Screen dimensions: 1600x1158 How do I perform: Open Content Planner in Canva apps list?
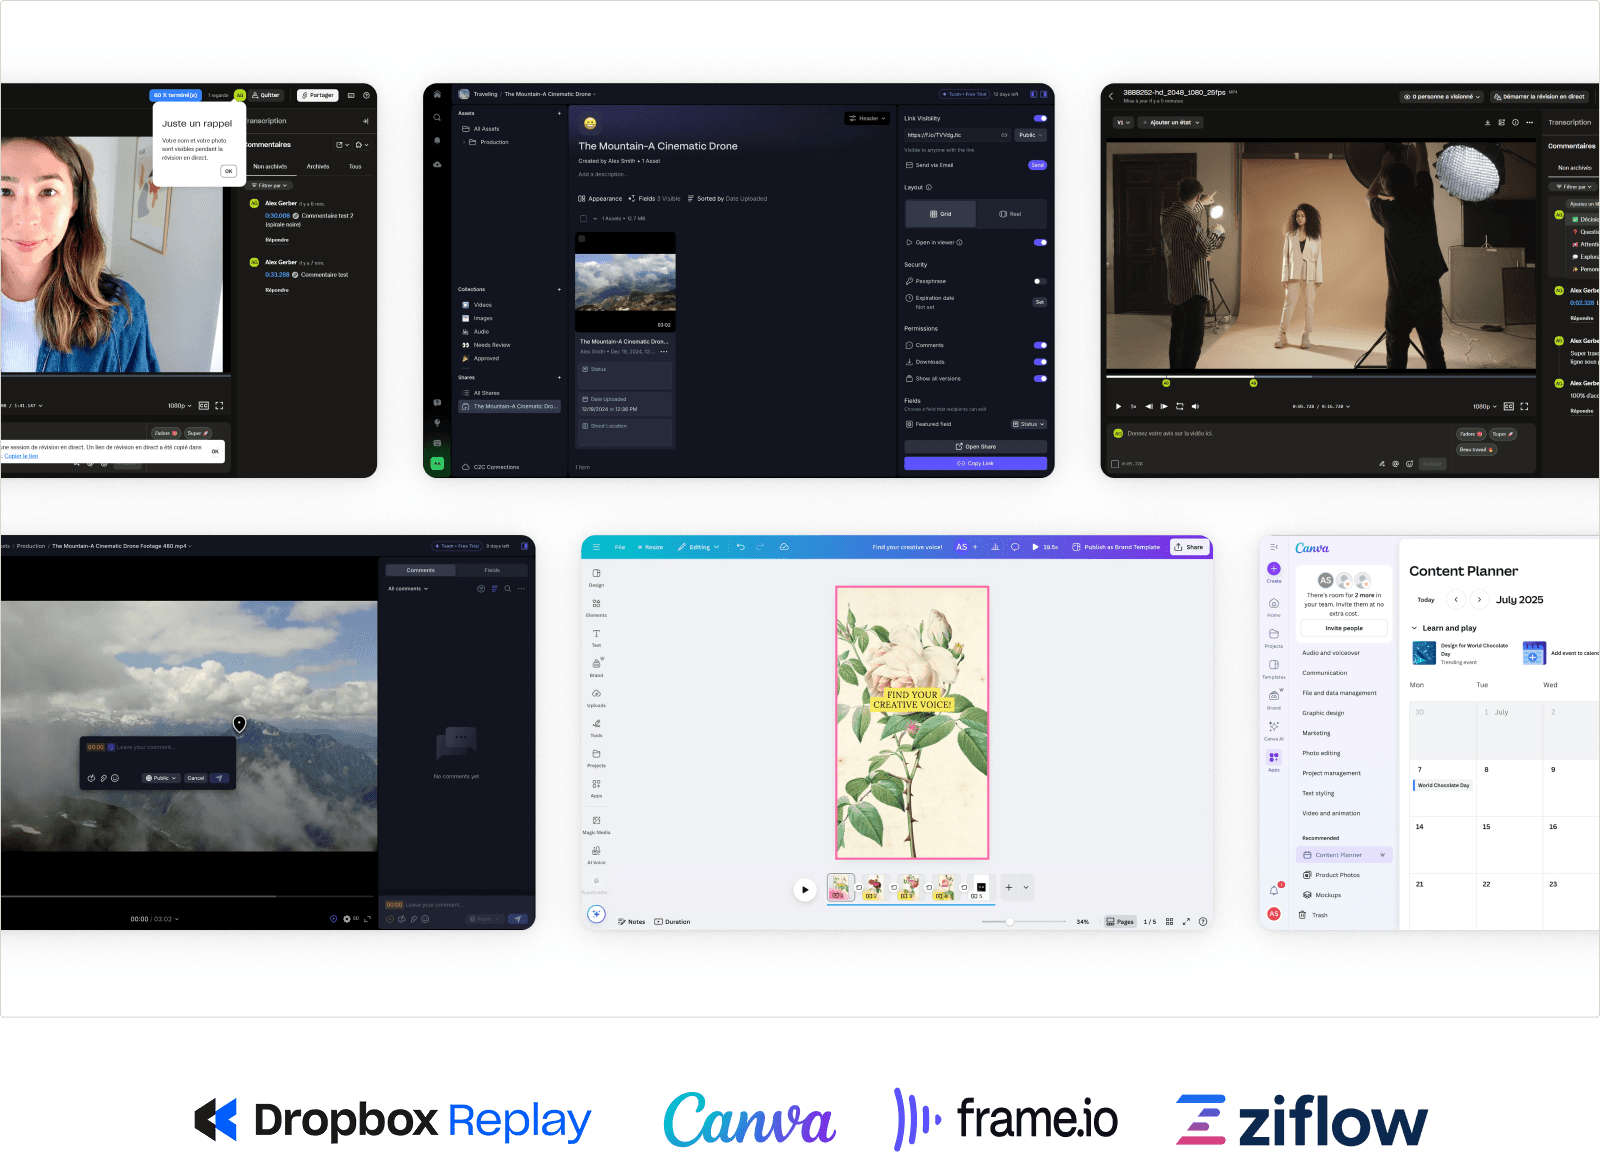click(1345, 855)
